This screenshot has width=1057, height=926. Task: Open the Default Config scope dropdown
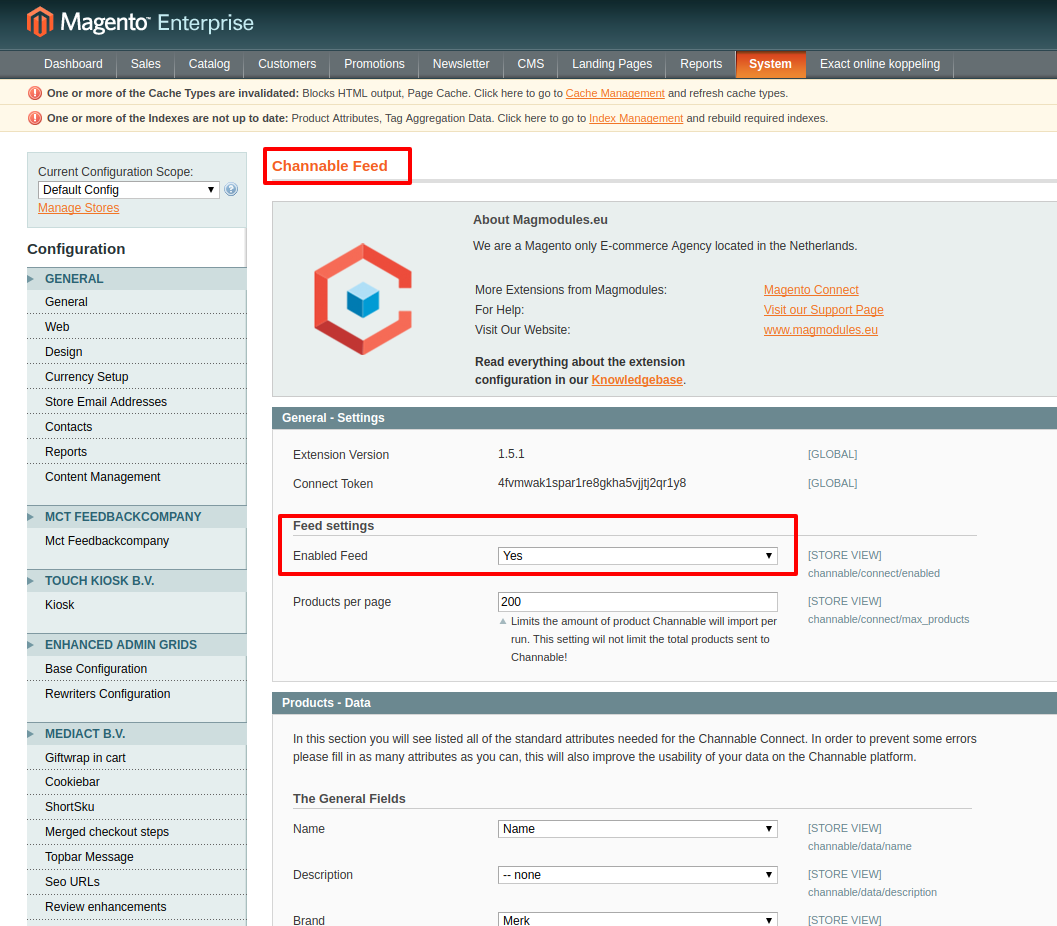point(129,189)
